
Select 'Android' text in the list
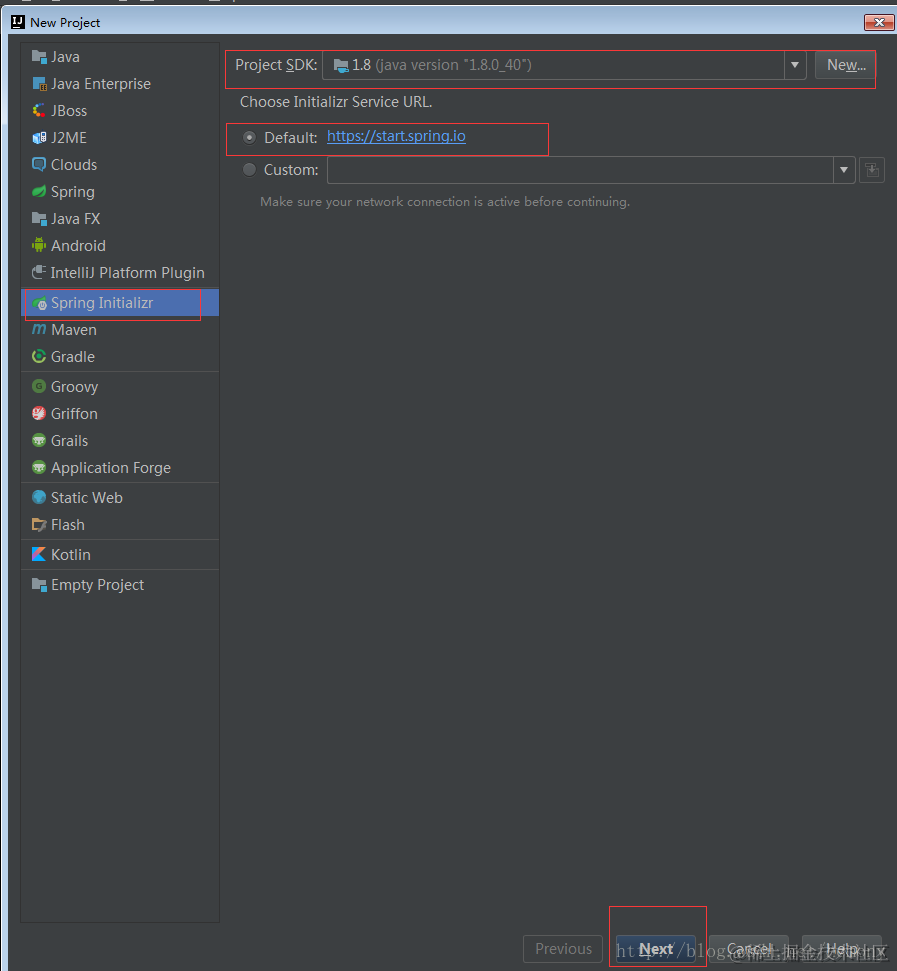(x=78, y=246)
